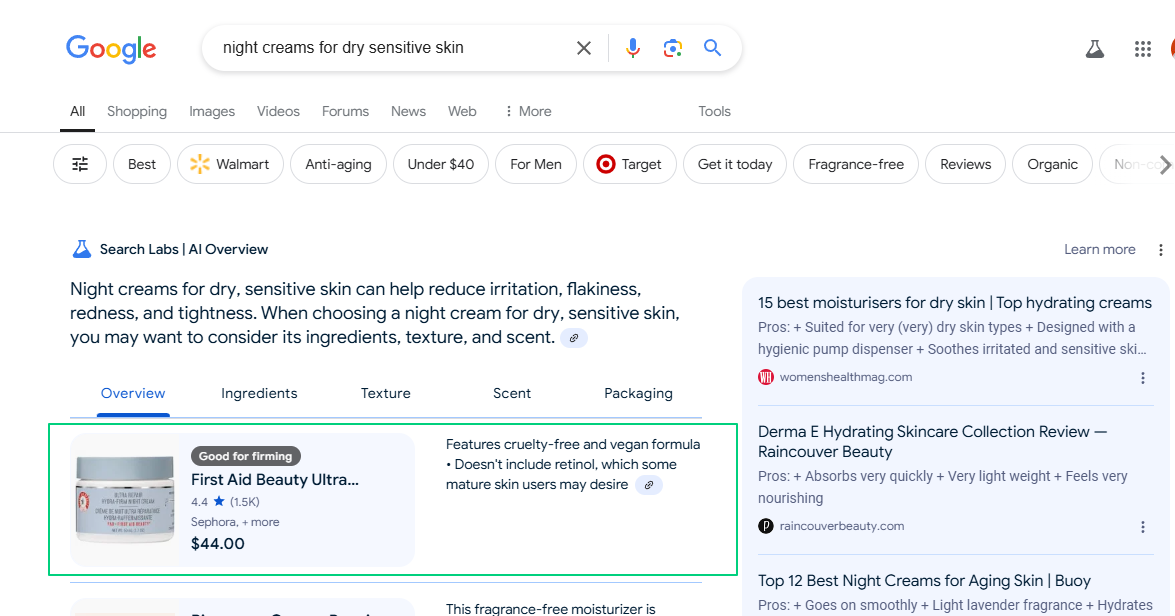Image resolution: width=1175 pixels, height=616 pixels.
Task: Submit search with the magnifying glass icon
Action: point(712,48)
